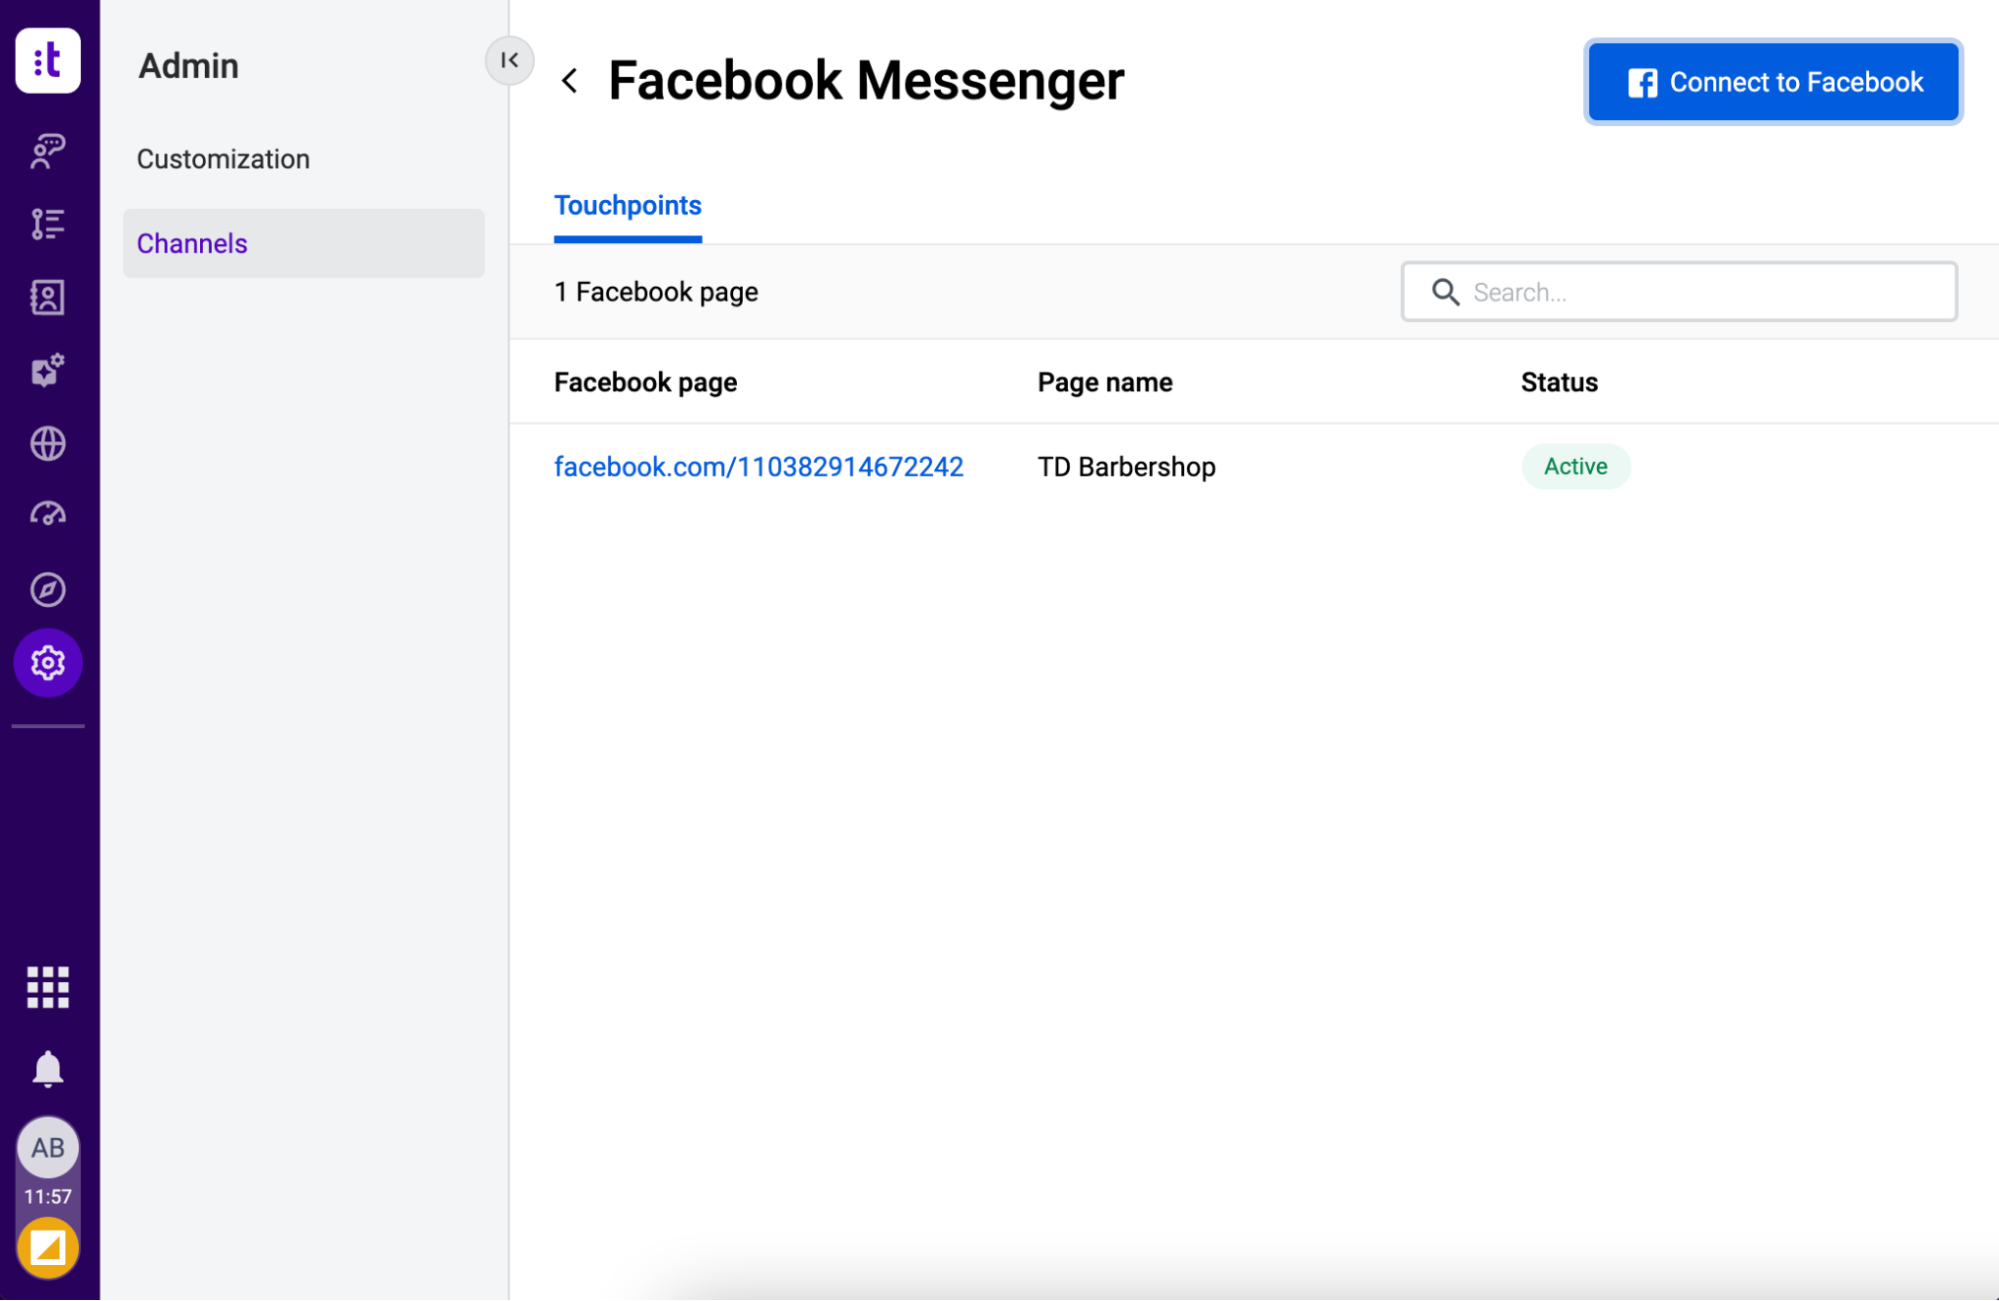This screenshot has width=1999, height=1301.
Task: Click Connect to Facebook button
Action: point(1773,82)
